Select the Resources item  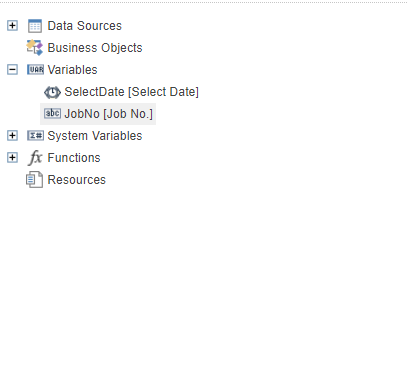[x=77, y=180]
